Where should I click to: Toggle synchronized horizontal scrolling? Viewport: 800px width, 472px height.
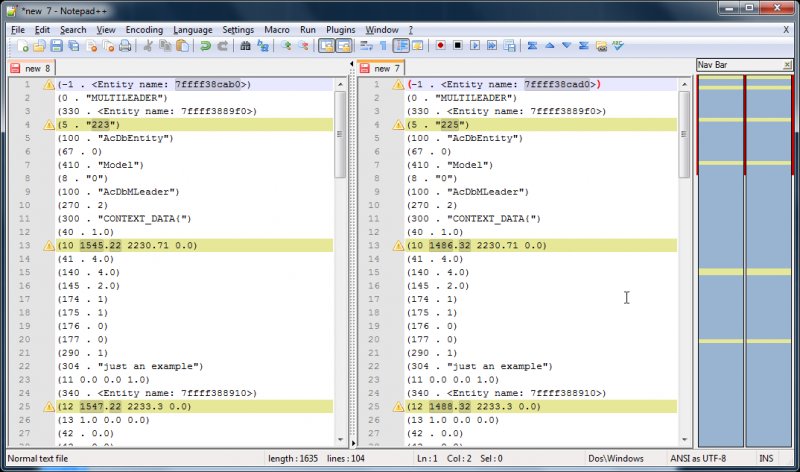point(344,46)
